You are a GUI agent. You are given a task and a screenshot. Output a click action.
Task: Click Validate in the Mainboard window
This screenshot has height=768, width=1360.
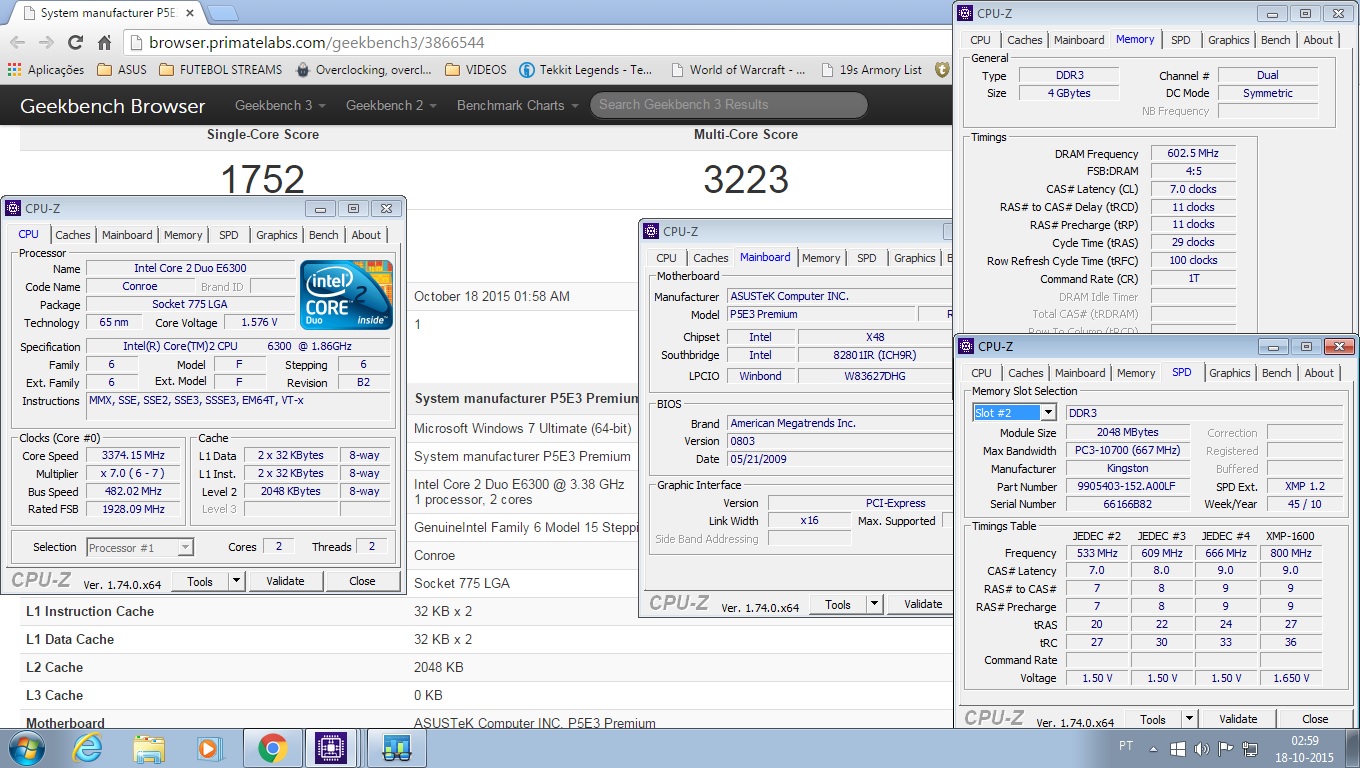923,604
